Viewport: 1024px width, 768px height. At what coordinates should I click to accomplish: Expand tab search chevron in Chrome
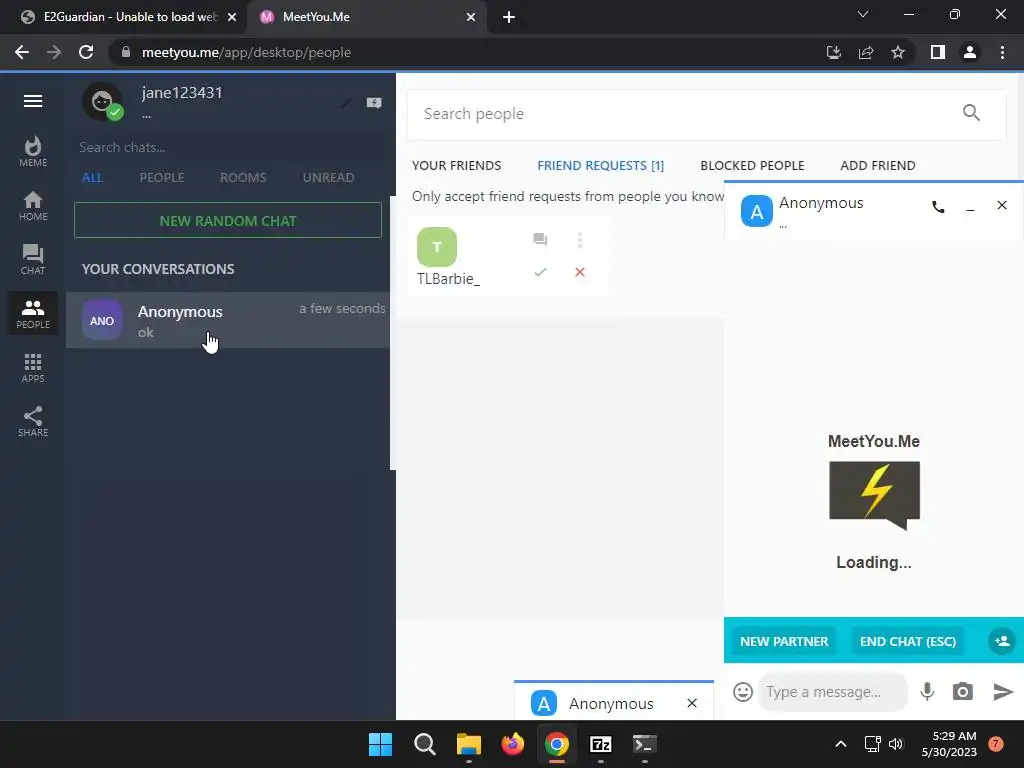pyautogui.click(x=863, y=14)
